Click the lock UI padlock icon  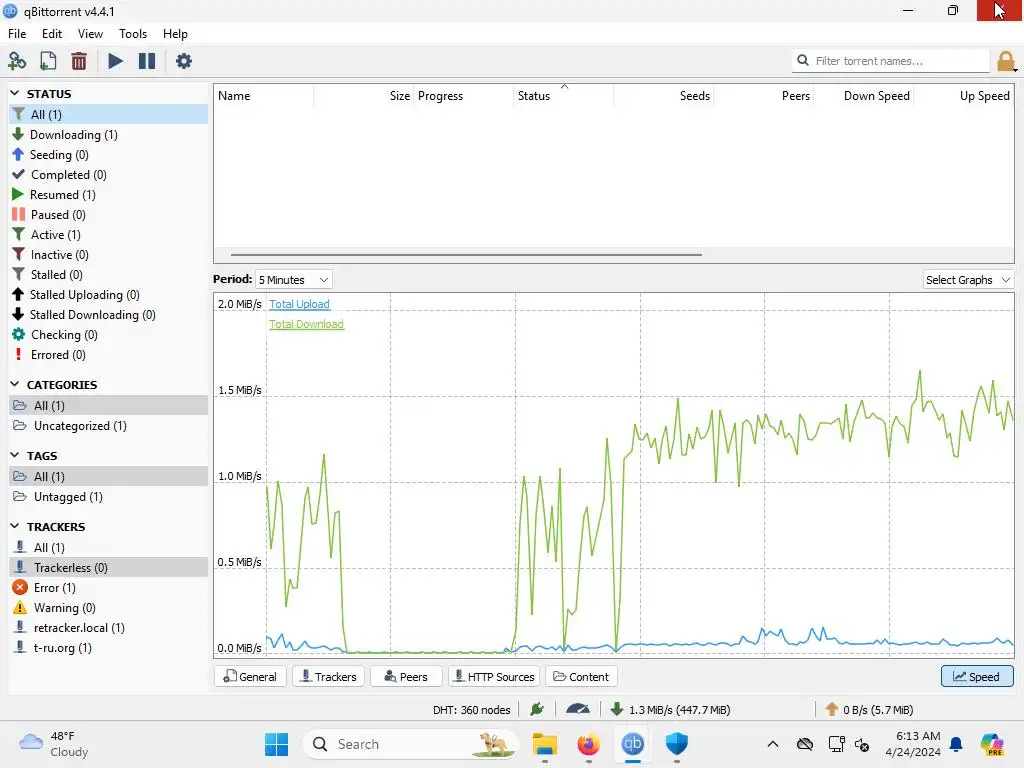1005,61
